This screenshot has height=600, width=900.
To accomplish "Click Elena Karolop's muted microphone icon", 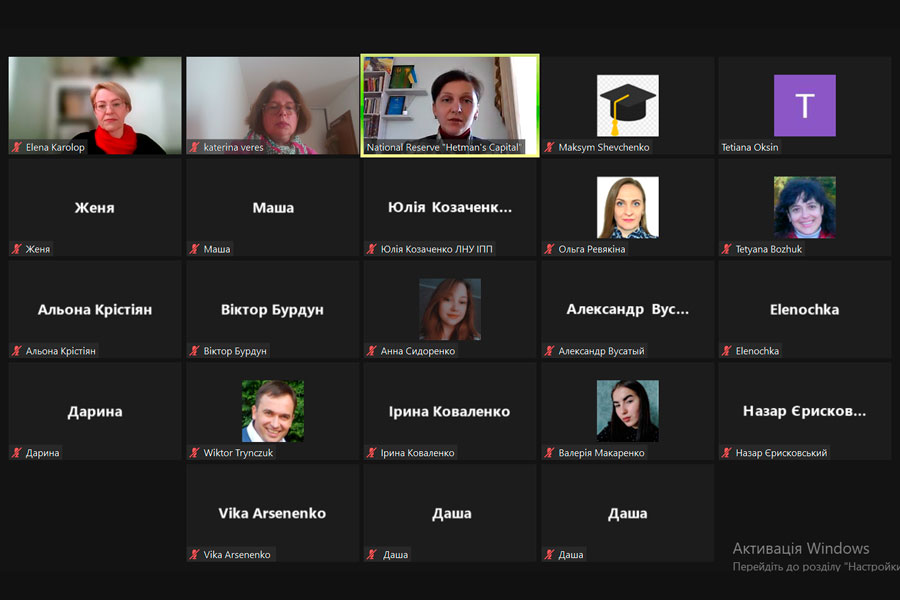I will pos(17,147).
